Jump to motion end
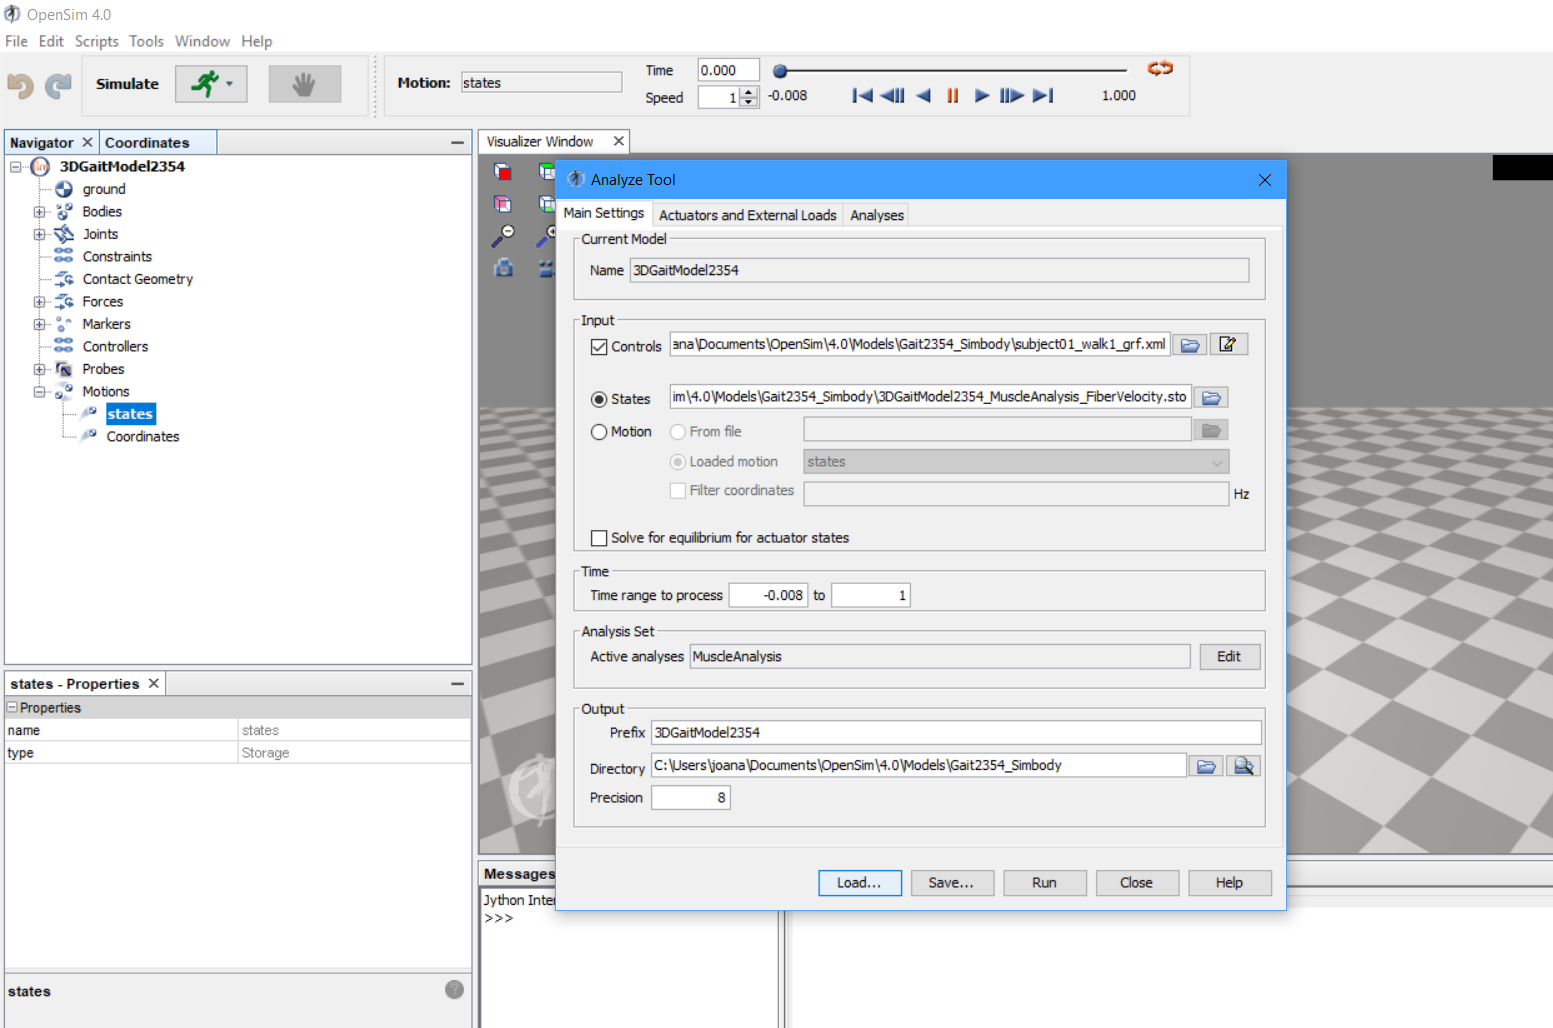This screenshot has height=1028, width=1553. tap(1043, 95)
